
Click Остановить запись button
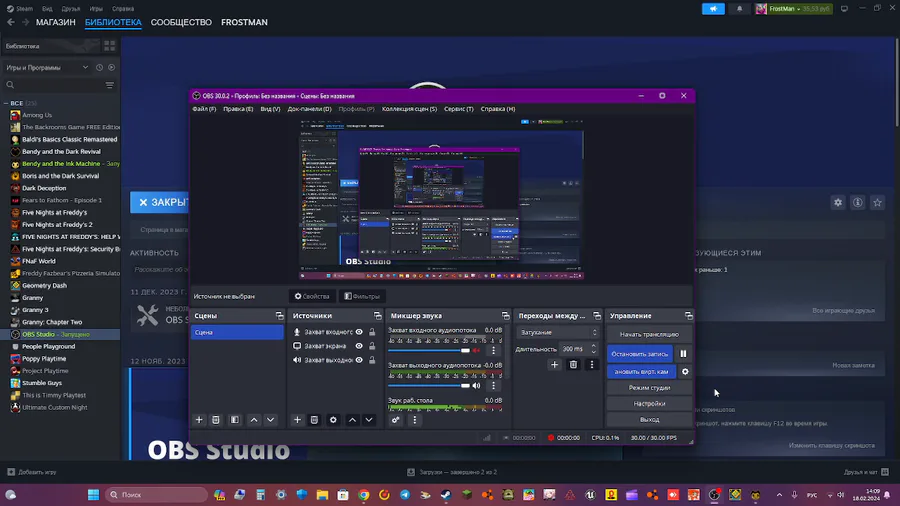coord(640,354)
